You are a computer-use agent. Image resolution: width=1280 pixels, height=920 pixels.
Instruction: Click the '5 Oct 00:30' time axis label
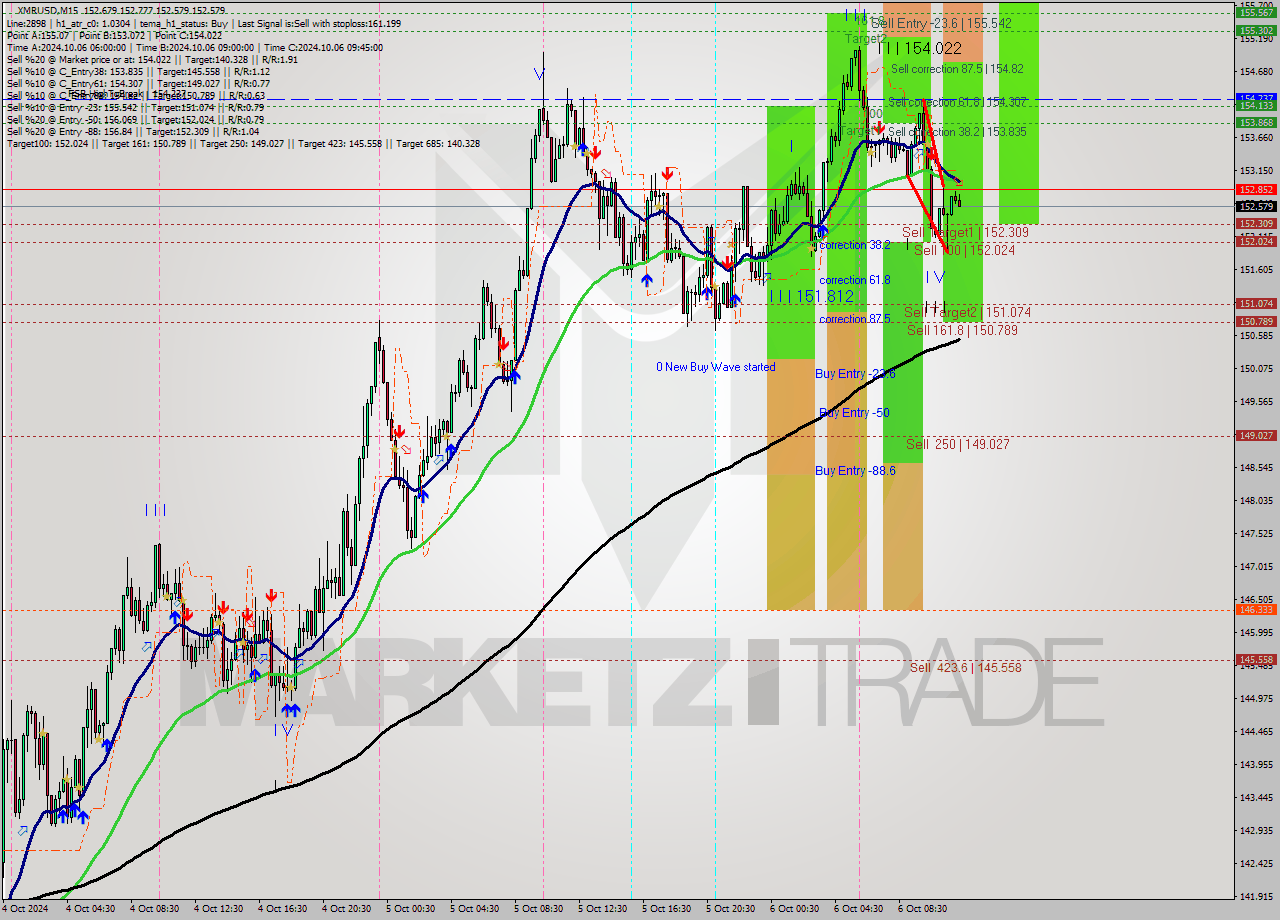pyautogui.click(x=413, y=909)
